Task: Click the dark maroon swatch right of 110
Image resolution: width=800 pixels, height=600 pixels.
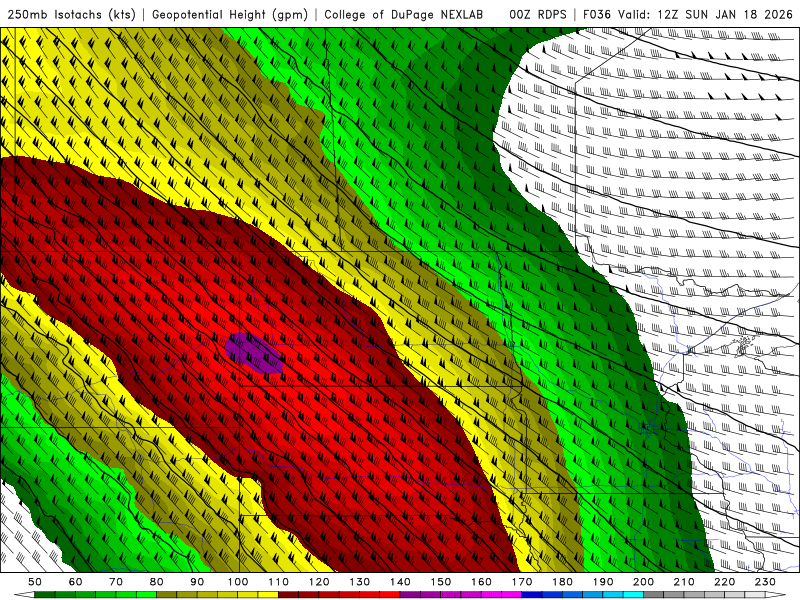Action: pos(289,595)
